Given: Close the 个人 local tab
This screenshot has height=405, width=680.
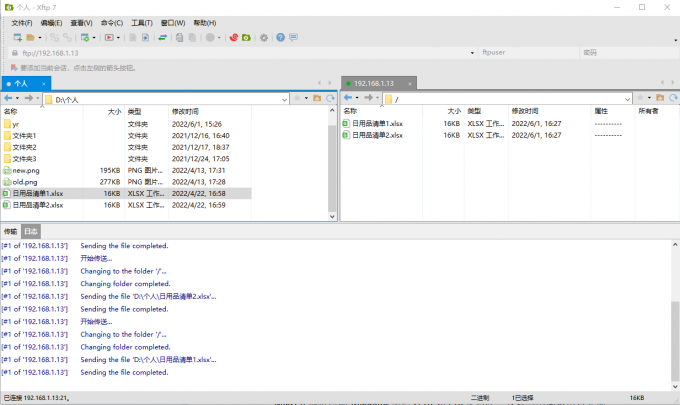Looking at the screenshot, I should point(44,84).
